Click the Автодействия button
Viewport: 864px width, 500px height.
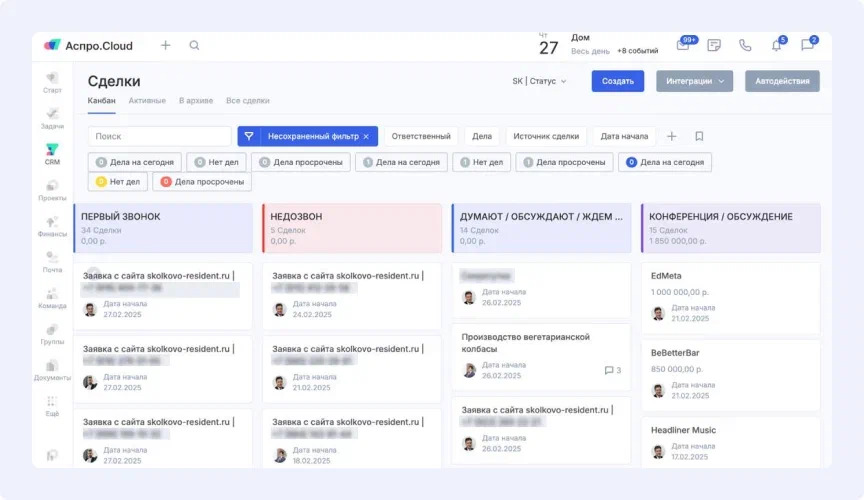[x=782, y=81]
